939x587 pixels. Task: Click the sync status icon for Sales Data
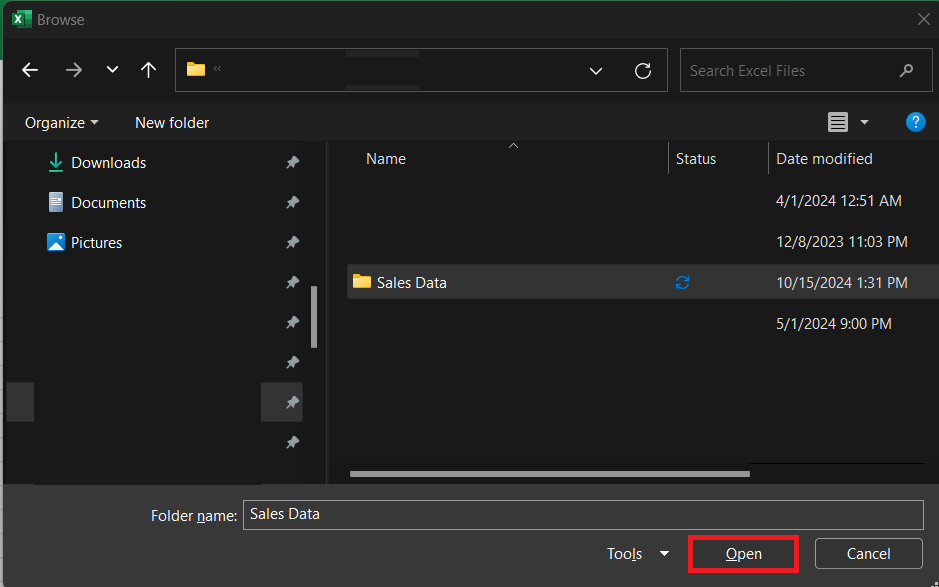pyautogui.click(x=682, y=283)
